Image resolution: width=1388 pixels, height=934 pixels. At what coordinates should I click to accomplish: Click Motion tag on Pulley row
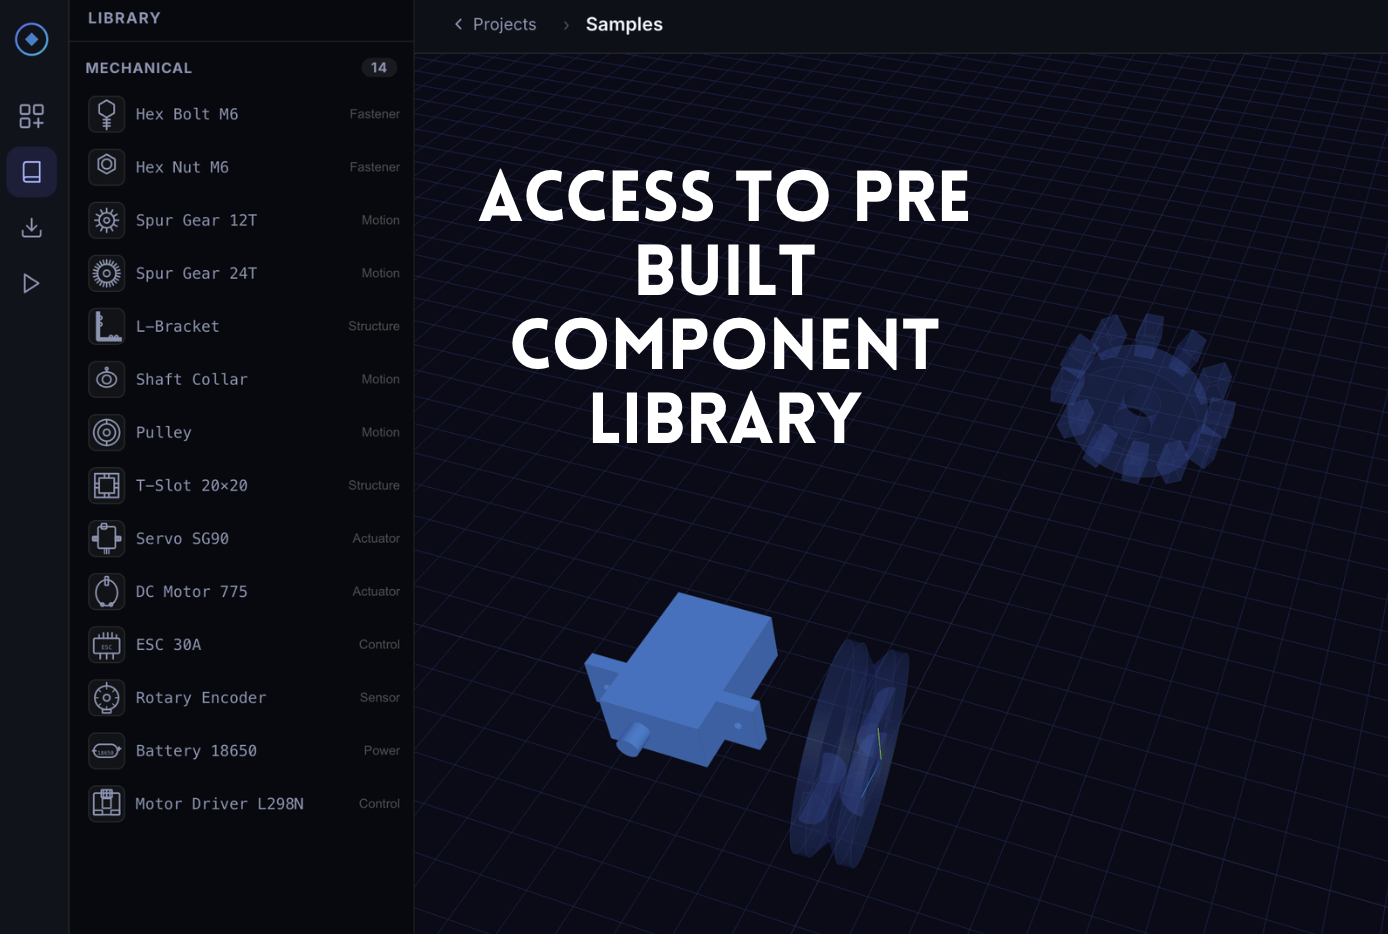click(380, 432)
